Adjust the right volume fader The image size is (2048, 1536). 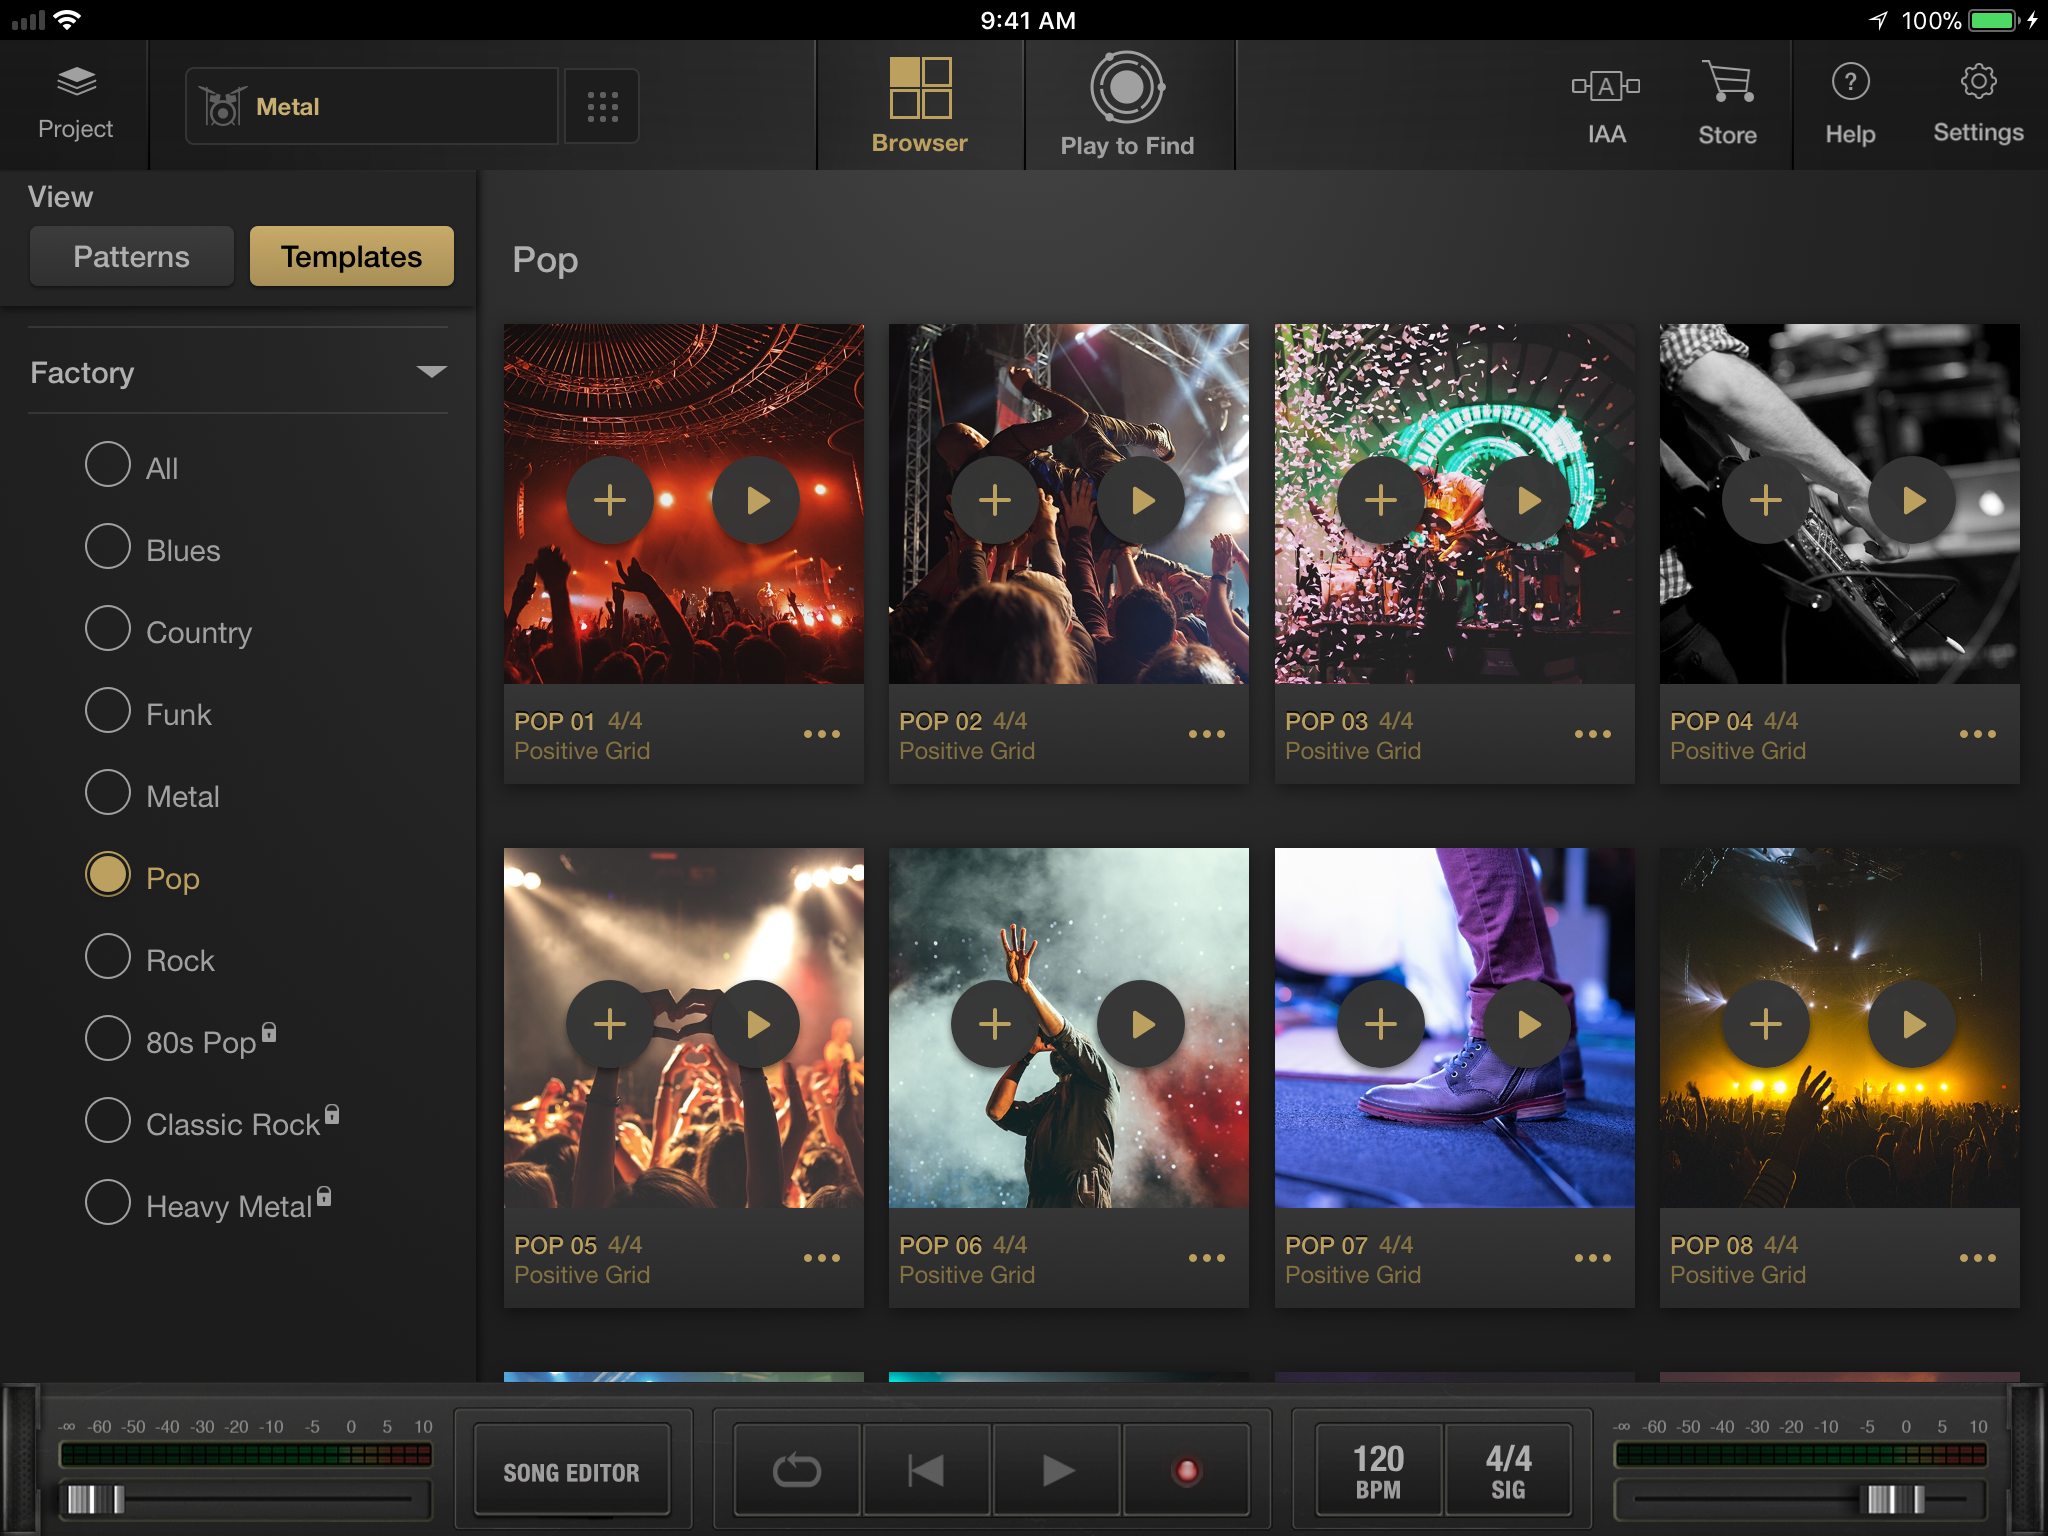1896,1499
